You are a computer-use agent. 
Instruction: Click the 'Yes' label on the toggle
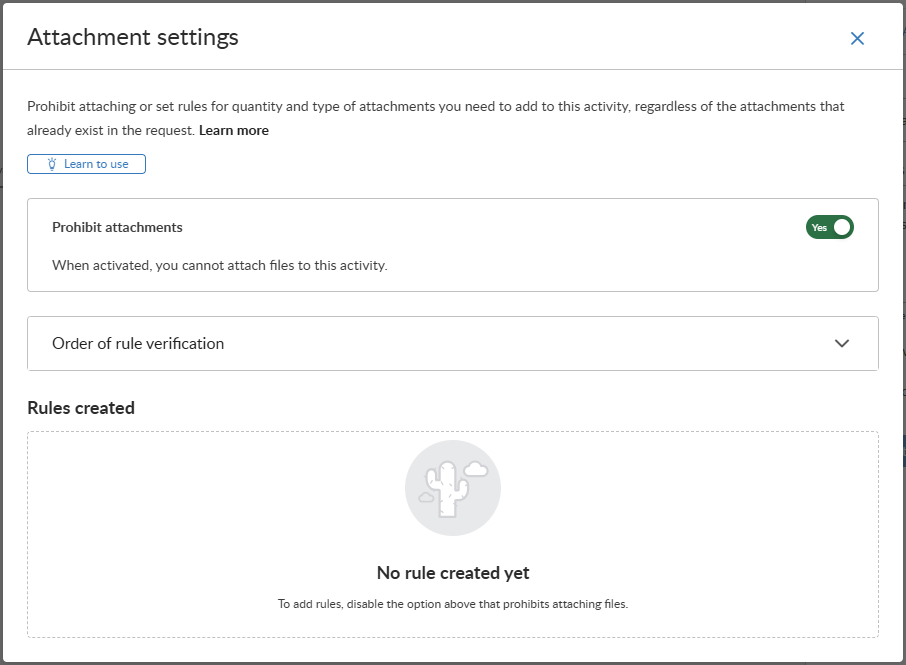coord(819,227)
